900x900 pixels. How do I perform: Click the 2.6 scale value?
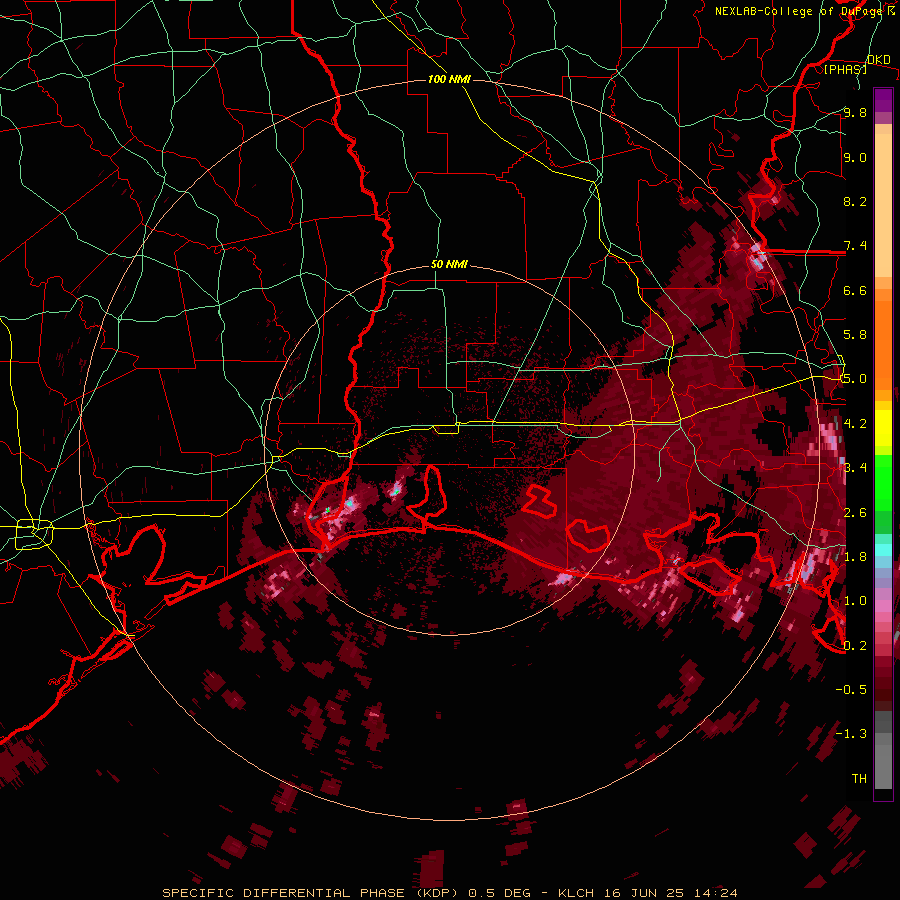855,512
